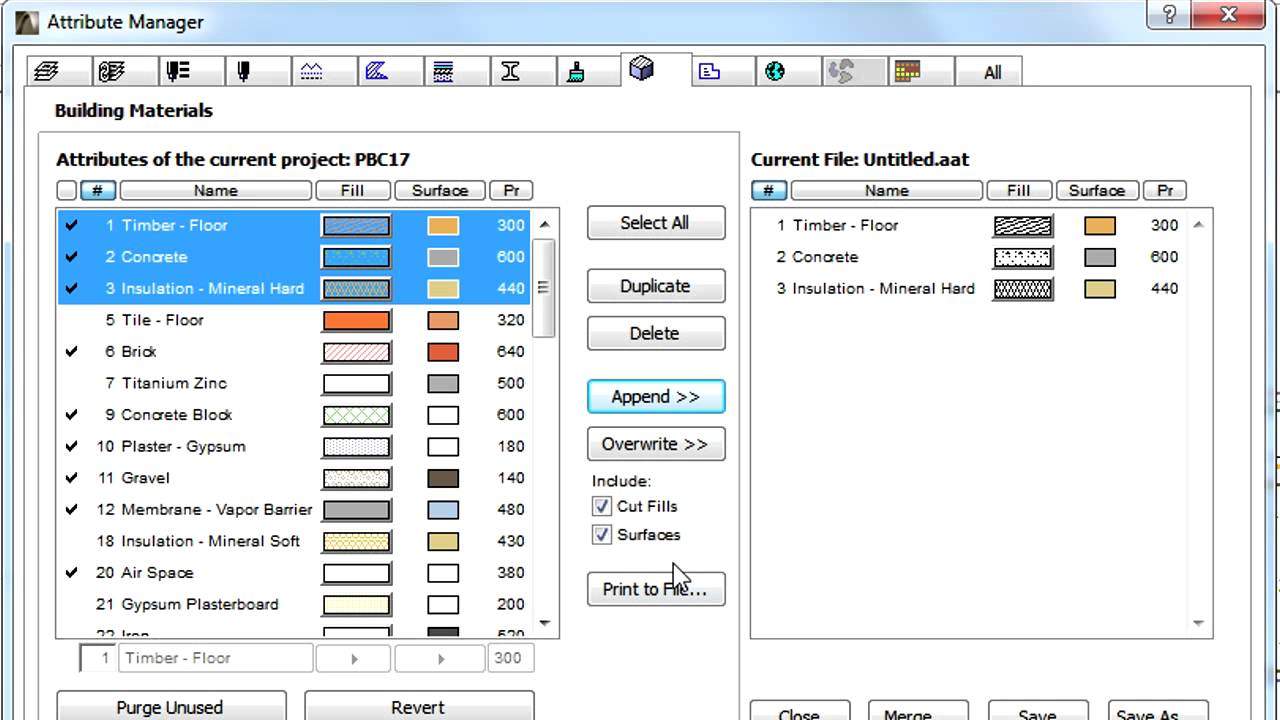Screen dimensions: 1280x720
Task: Enable the Cut Fills checkbox
Action: click(x=602, y=506)
